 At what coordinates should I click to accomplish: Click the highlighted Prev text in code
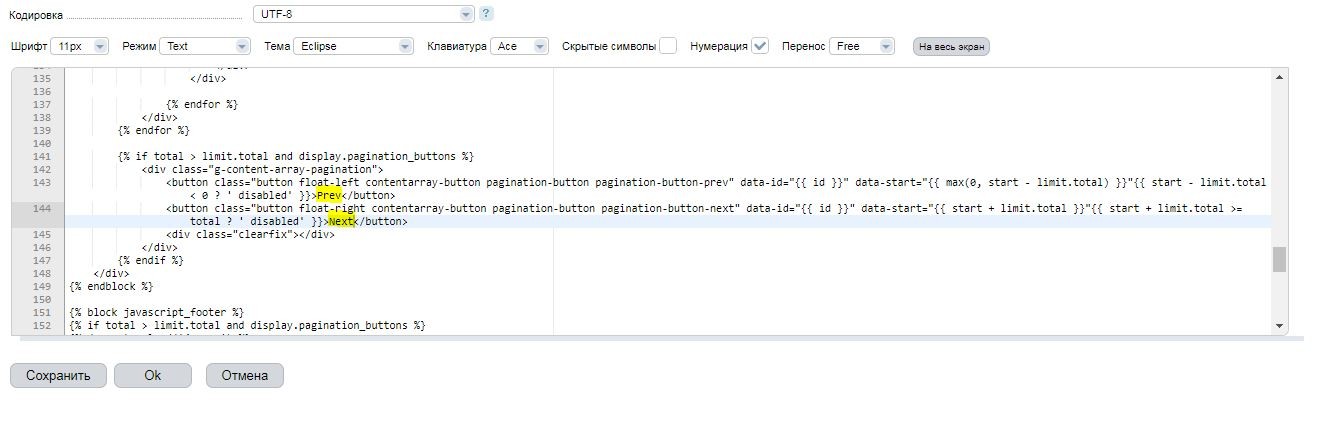pos(329,196)
